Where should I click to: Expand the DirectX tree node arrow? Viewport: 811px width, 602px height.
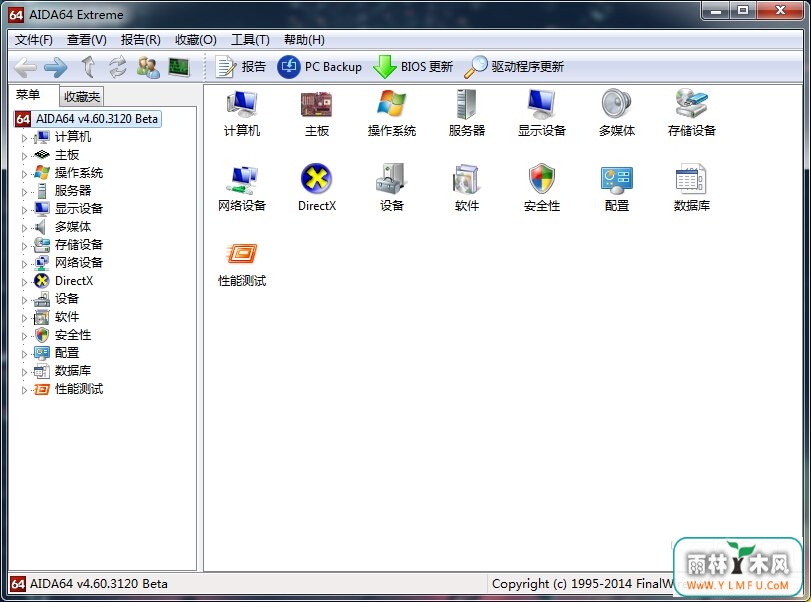24,282
